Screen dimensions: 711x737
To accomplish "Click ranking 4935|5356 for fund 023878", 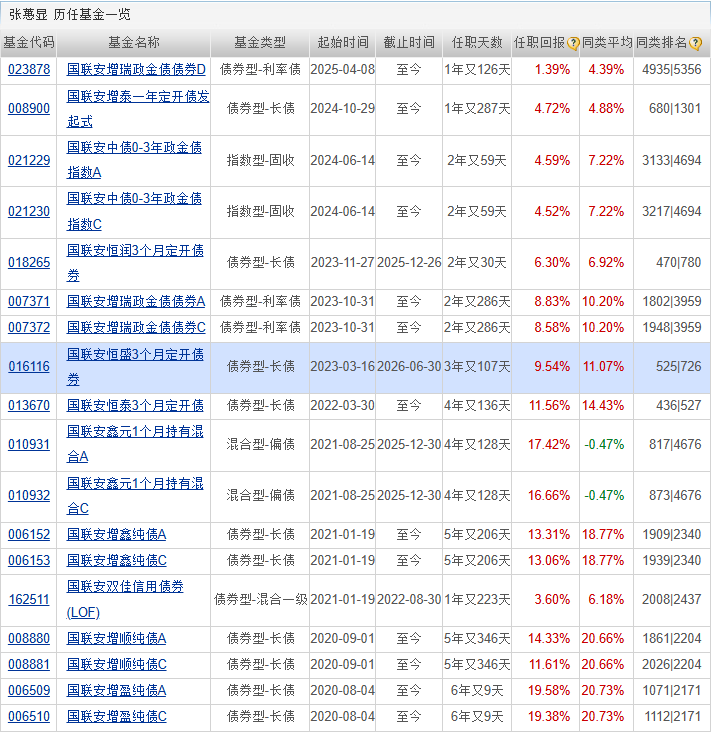I will tap(672, 70).
